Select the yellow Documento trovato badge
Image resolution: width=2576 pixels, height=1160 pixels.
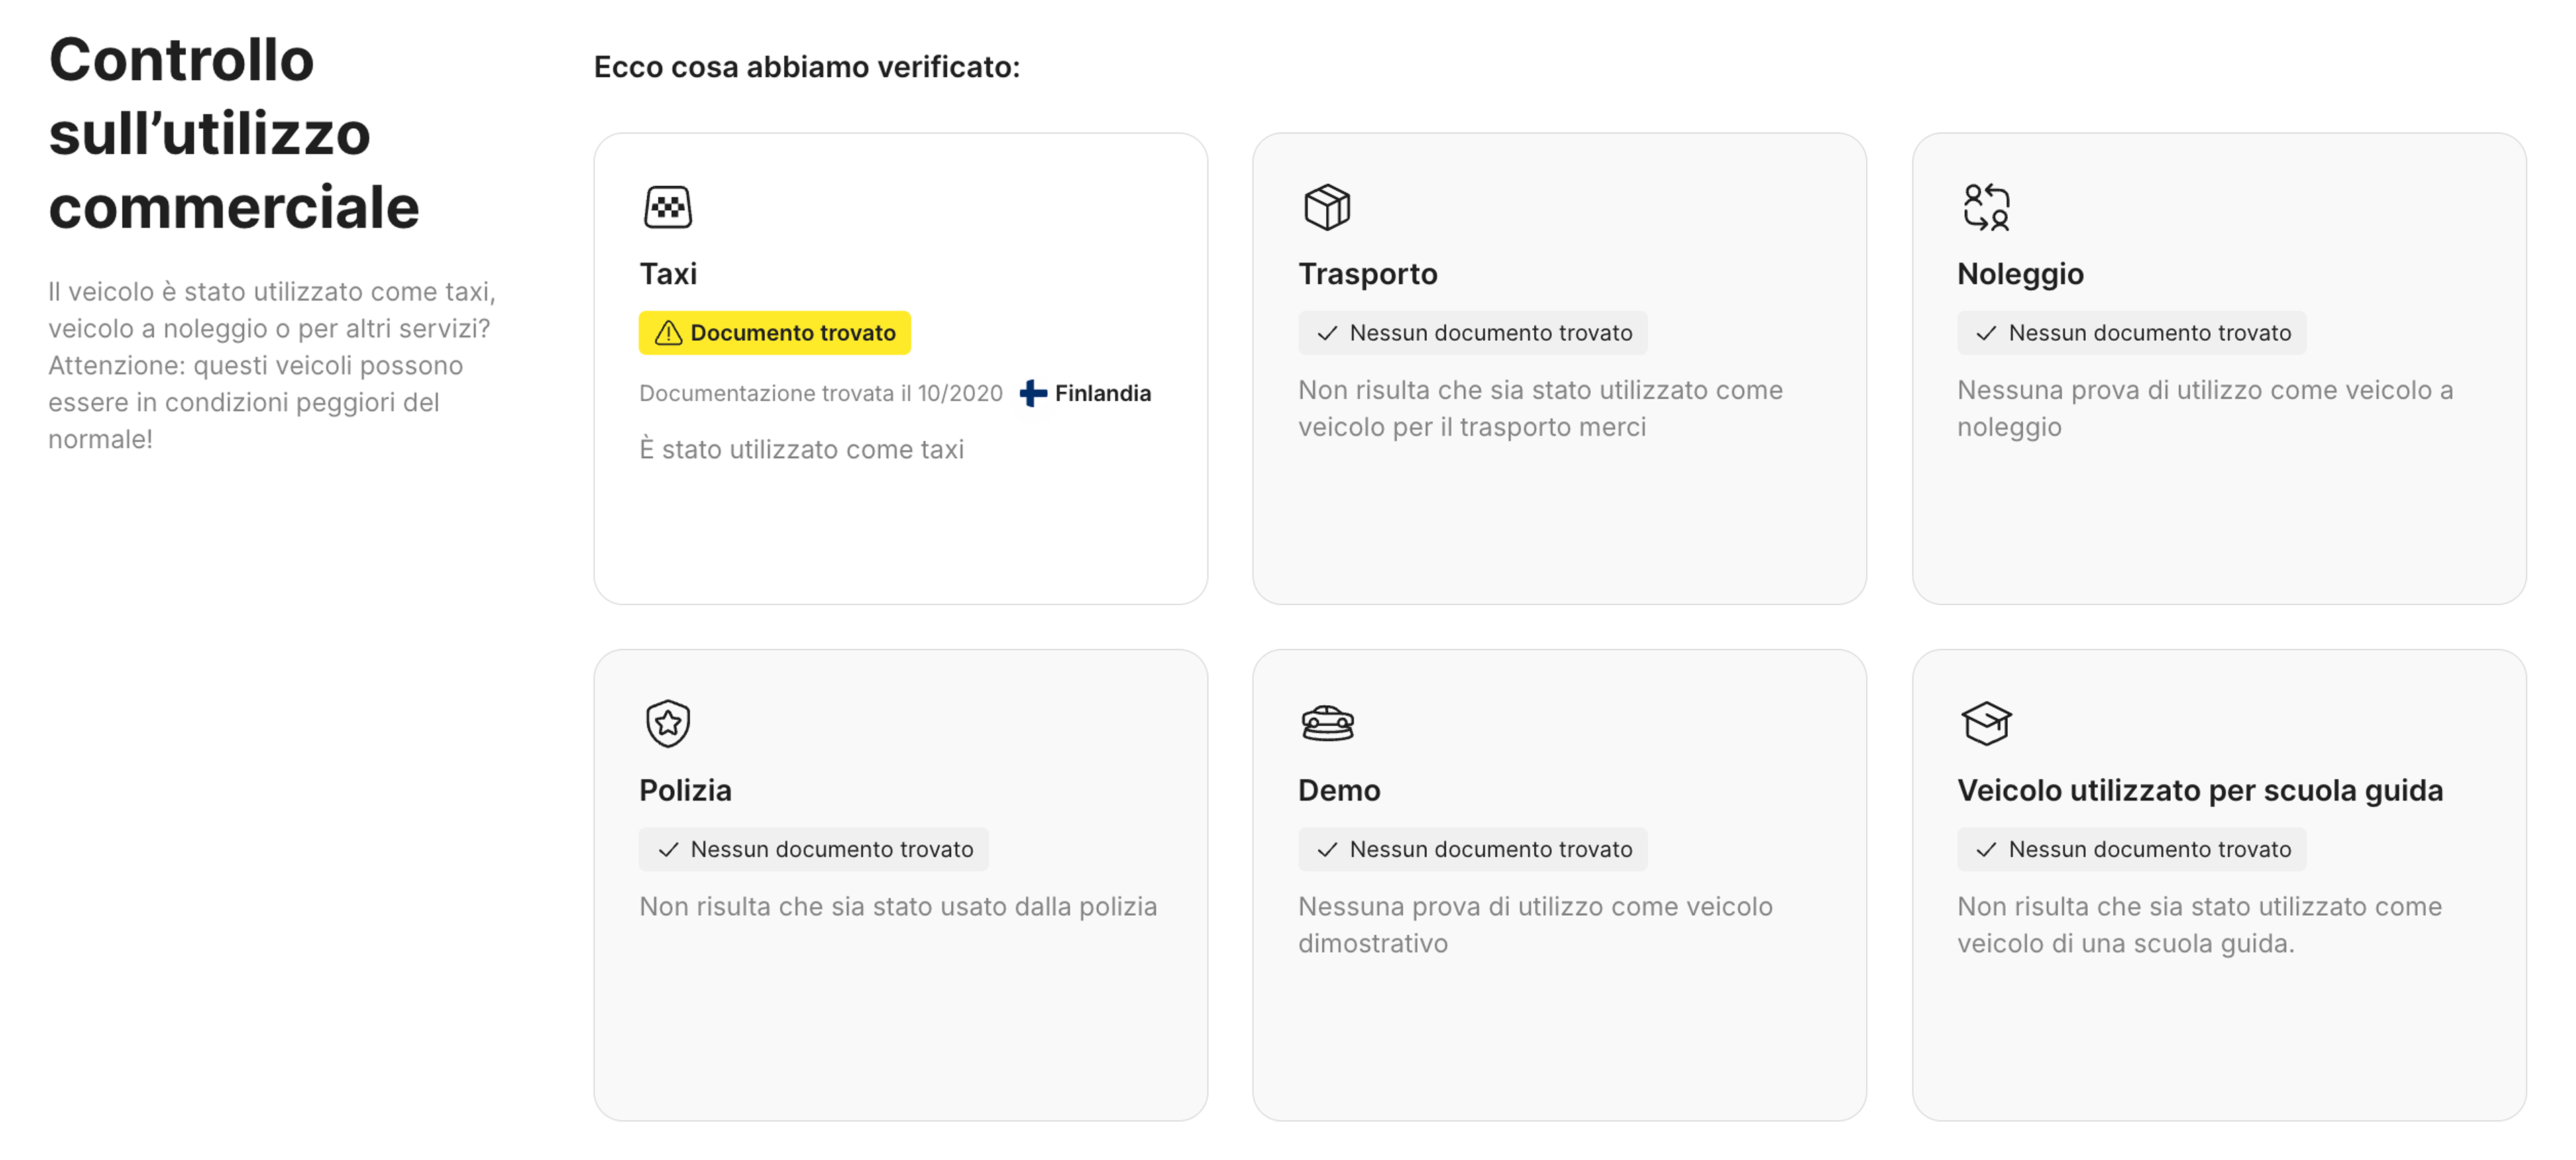click(774, 332)
